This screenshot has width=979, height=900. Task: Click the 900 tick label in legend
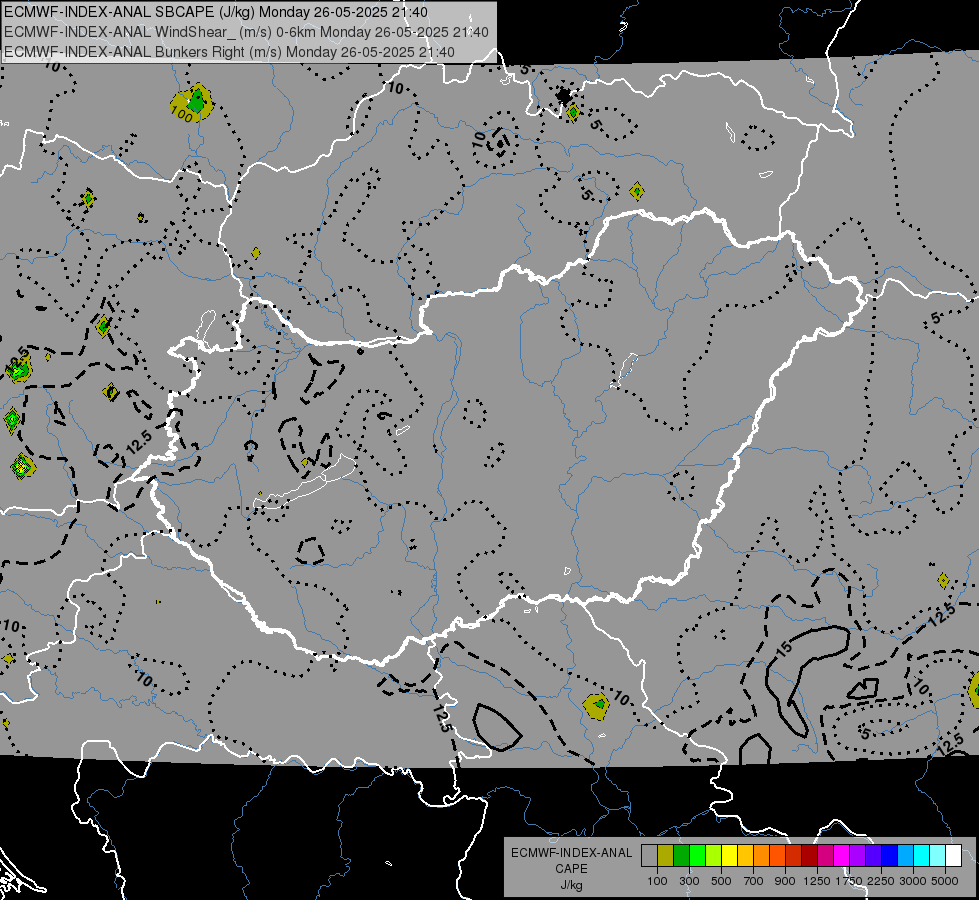(x=785, y=881)
